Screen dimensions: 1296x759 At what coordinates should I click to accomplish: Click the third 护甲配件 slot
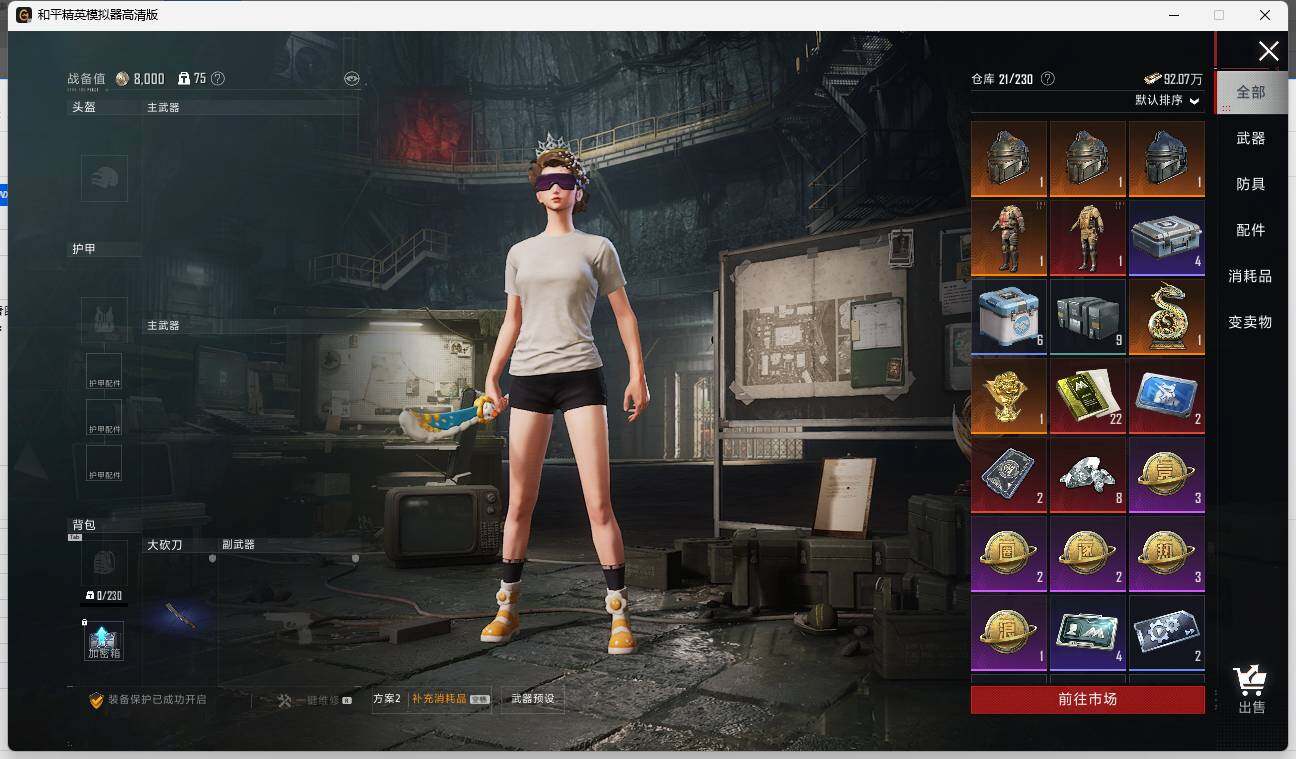(x=104, y=464)
